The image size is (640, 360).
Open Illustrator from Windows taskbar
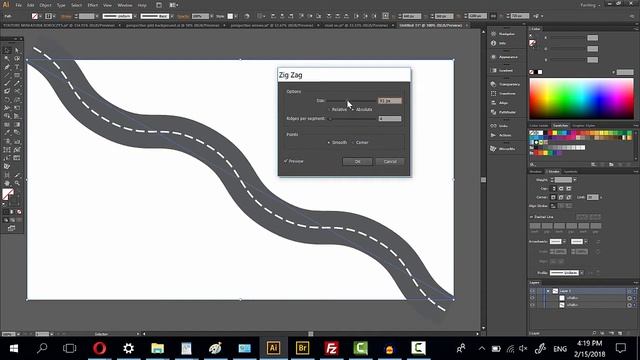(x=273, y=348)
